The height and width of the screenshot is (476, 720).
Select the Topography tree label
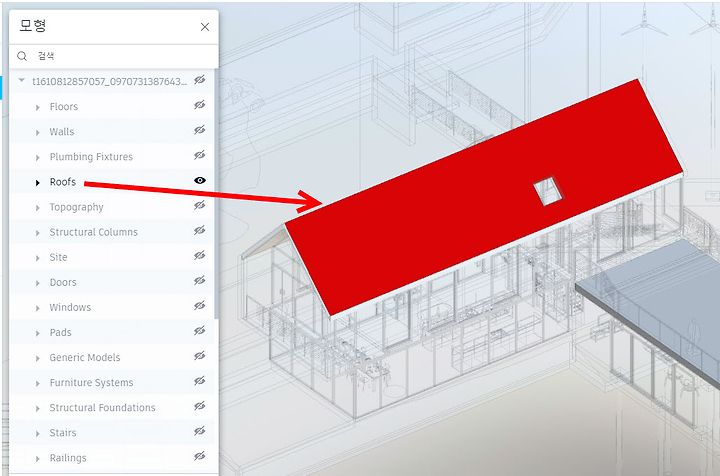(77, 207)
